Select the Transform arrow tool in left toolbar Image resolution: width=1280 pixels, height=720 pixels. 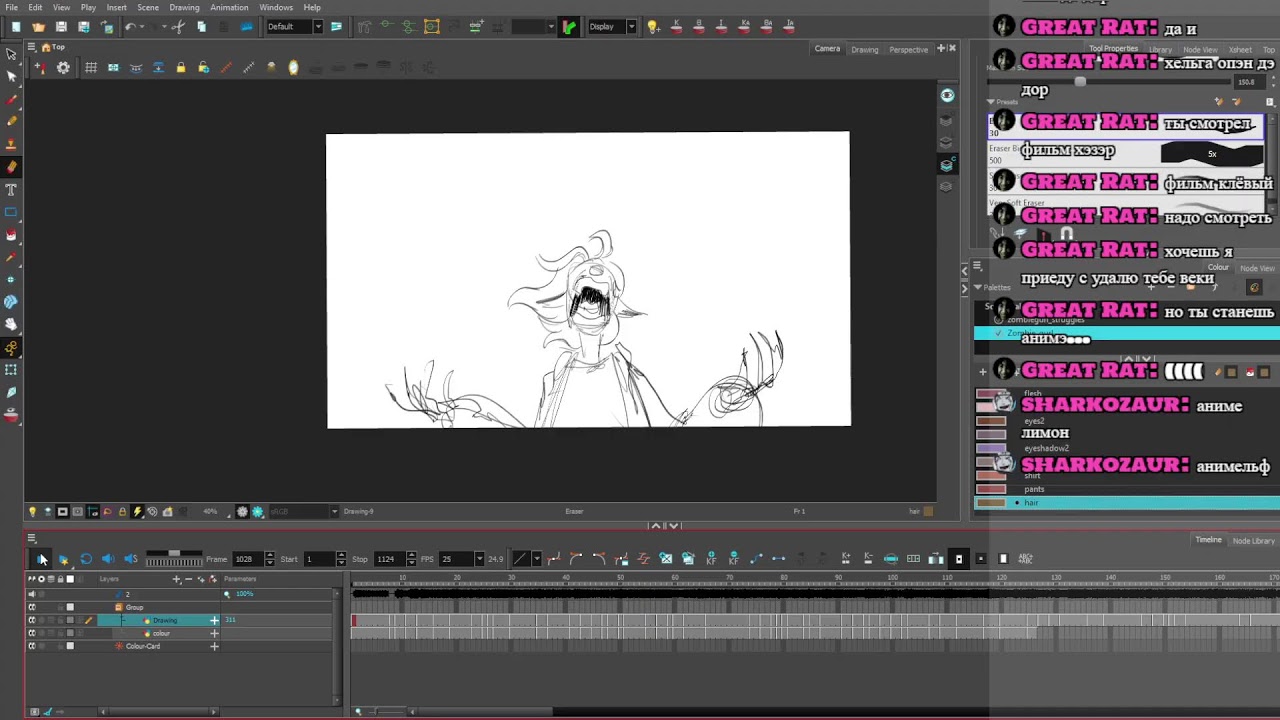click(x=11, y=55)
